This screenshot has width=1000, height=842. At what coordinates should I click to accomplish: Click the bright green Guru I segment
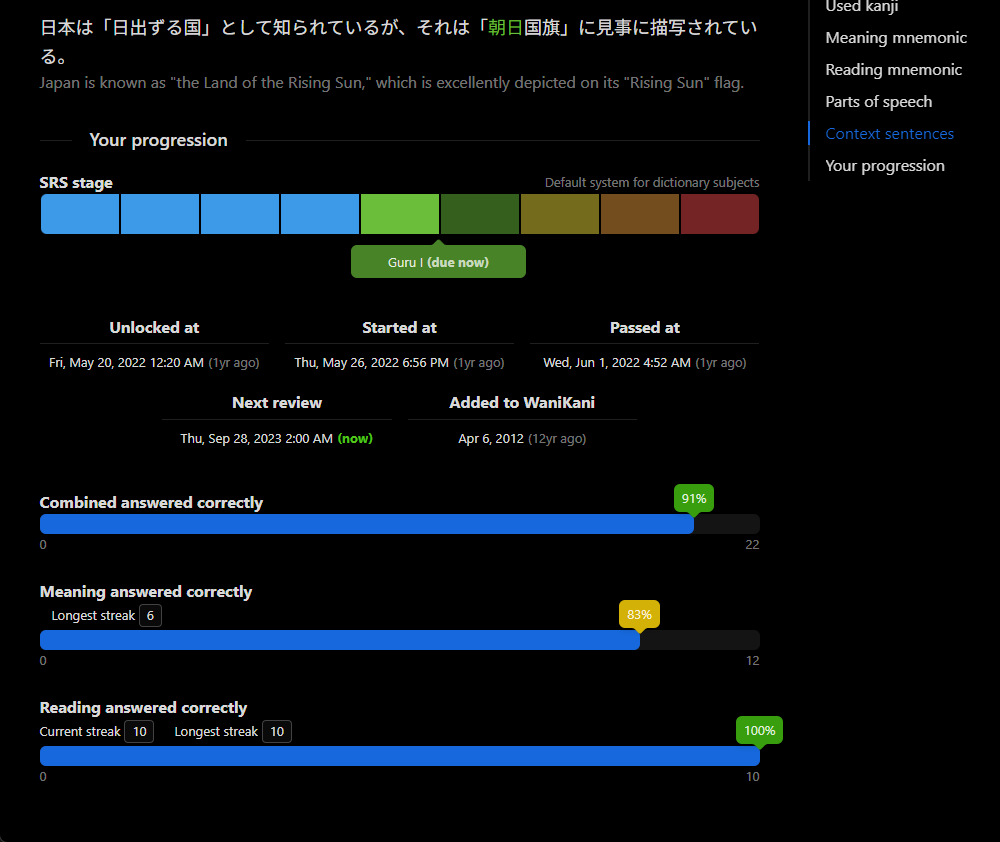click(400, 214)
